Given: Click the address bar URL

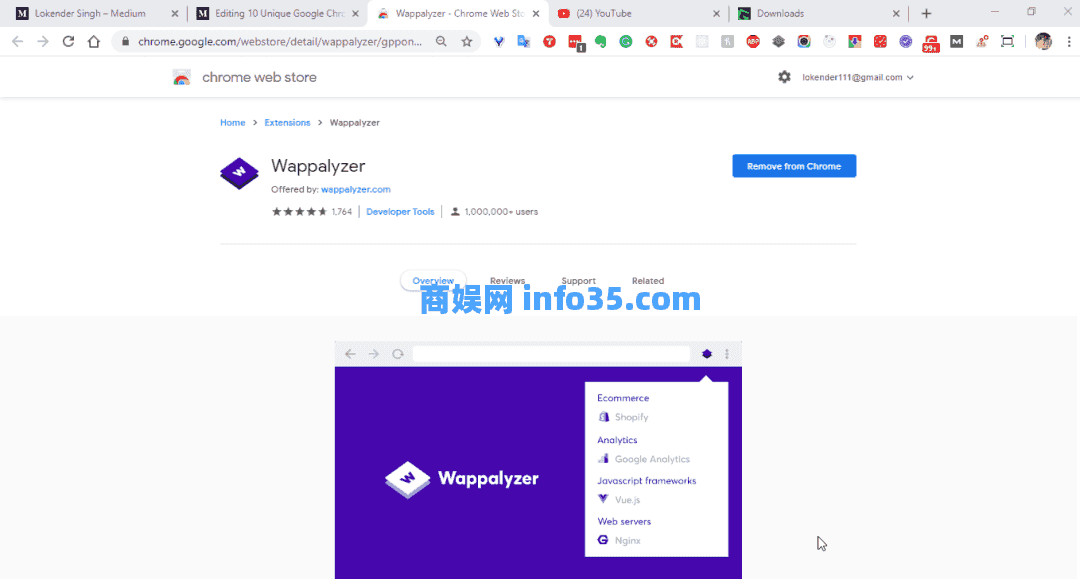Looking at the screenshot, I should point(280,41).
